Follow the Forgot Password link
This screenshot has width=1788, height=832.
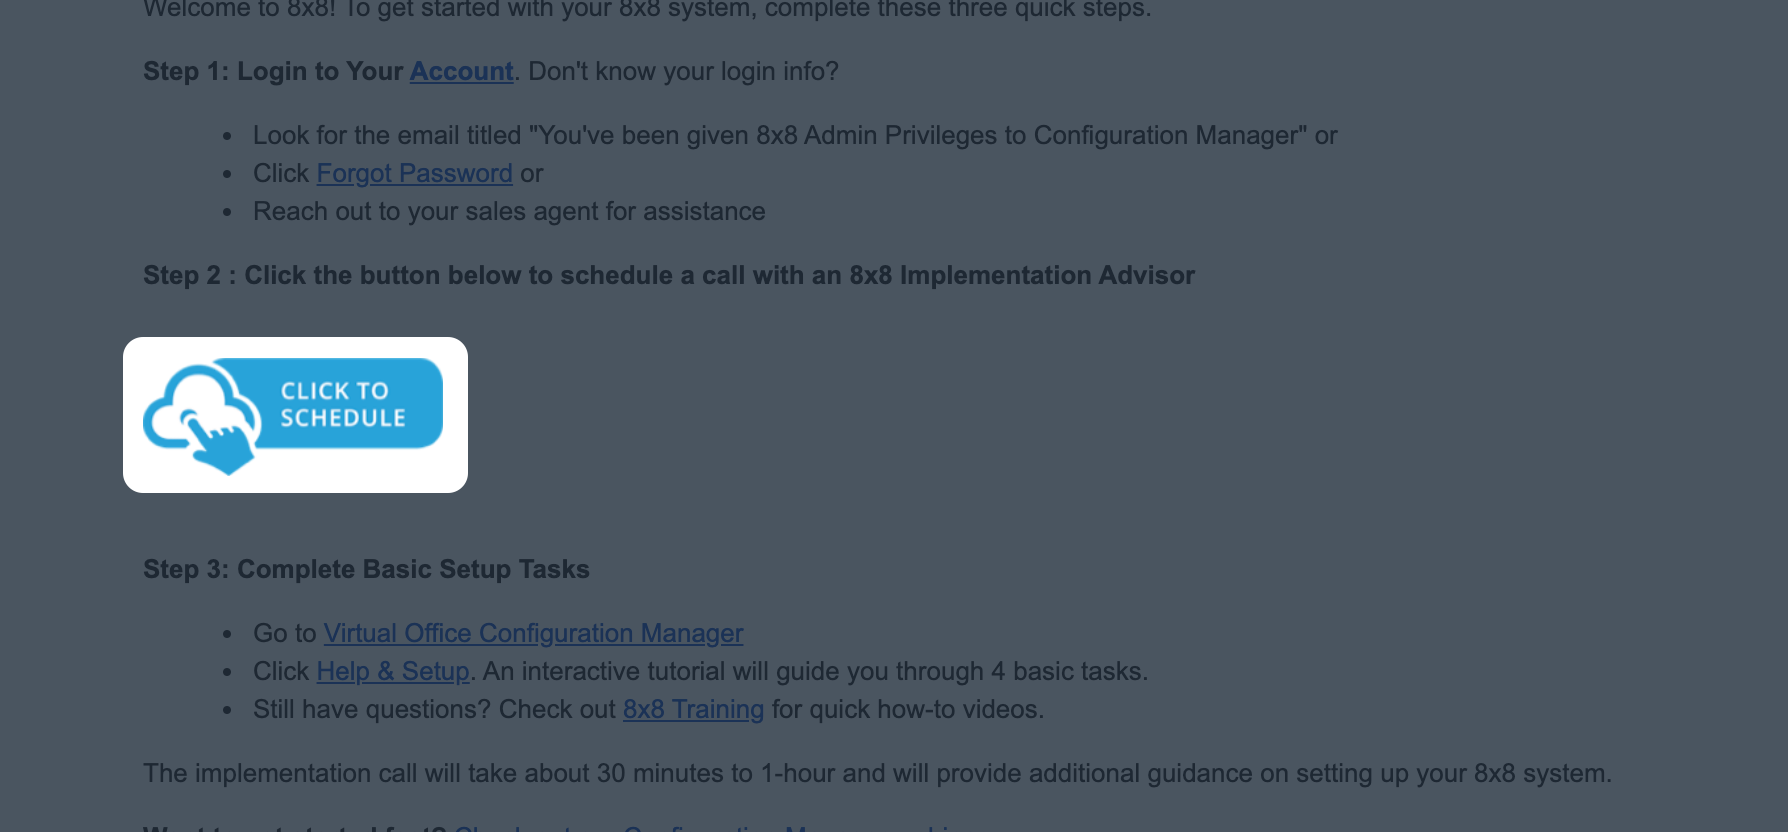(414, 173)
